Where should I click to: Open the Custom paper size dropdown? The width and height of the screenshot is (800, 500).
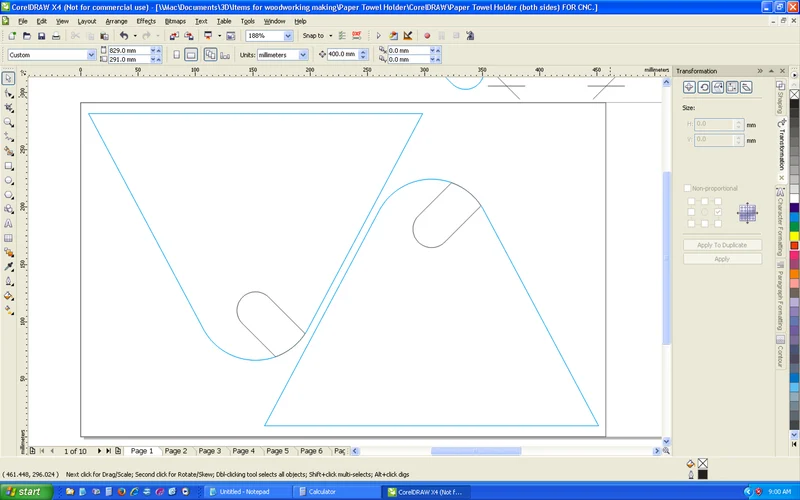pos(91,55)
